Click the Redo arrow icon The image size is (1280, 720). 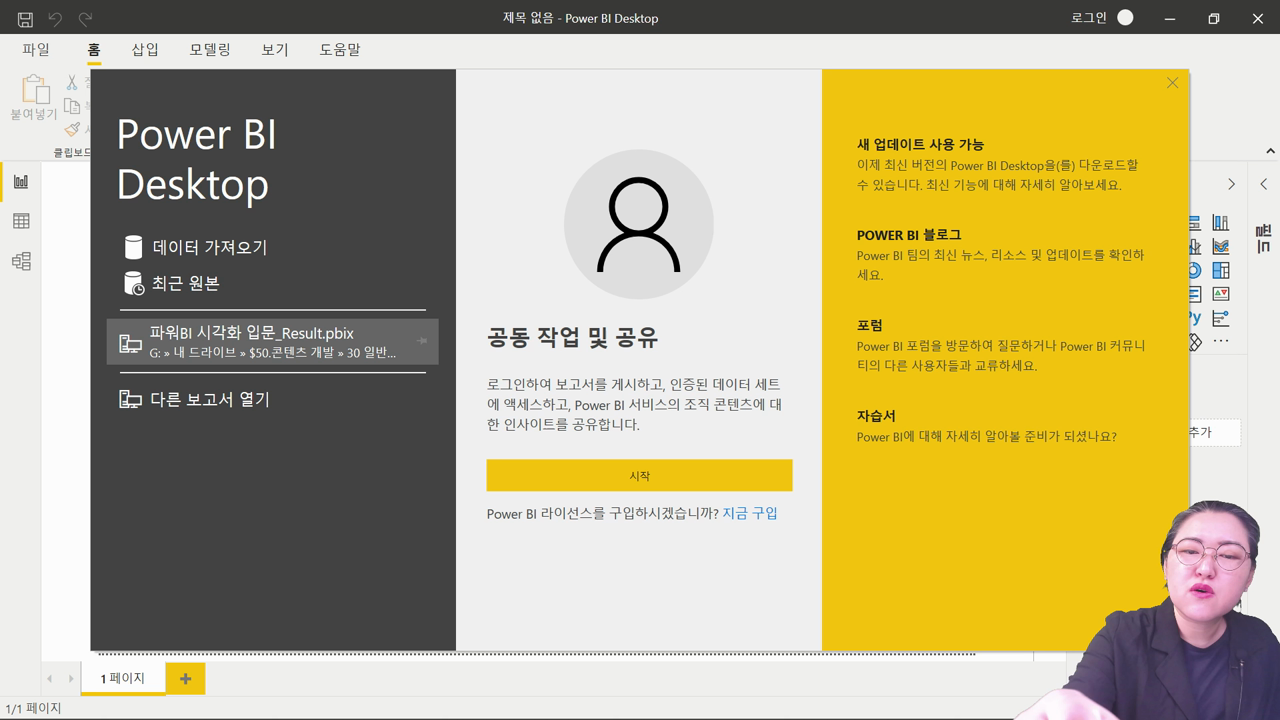pos(85,19)
